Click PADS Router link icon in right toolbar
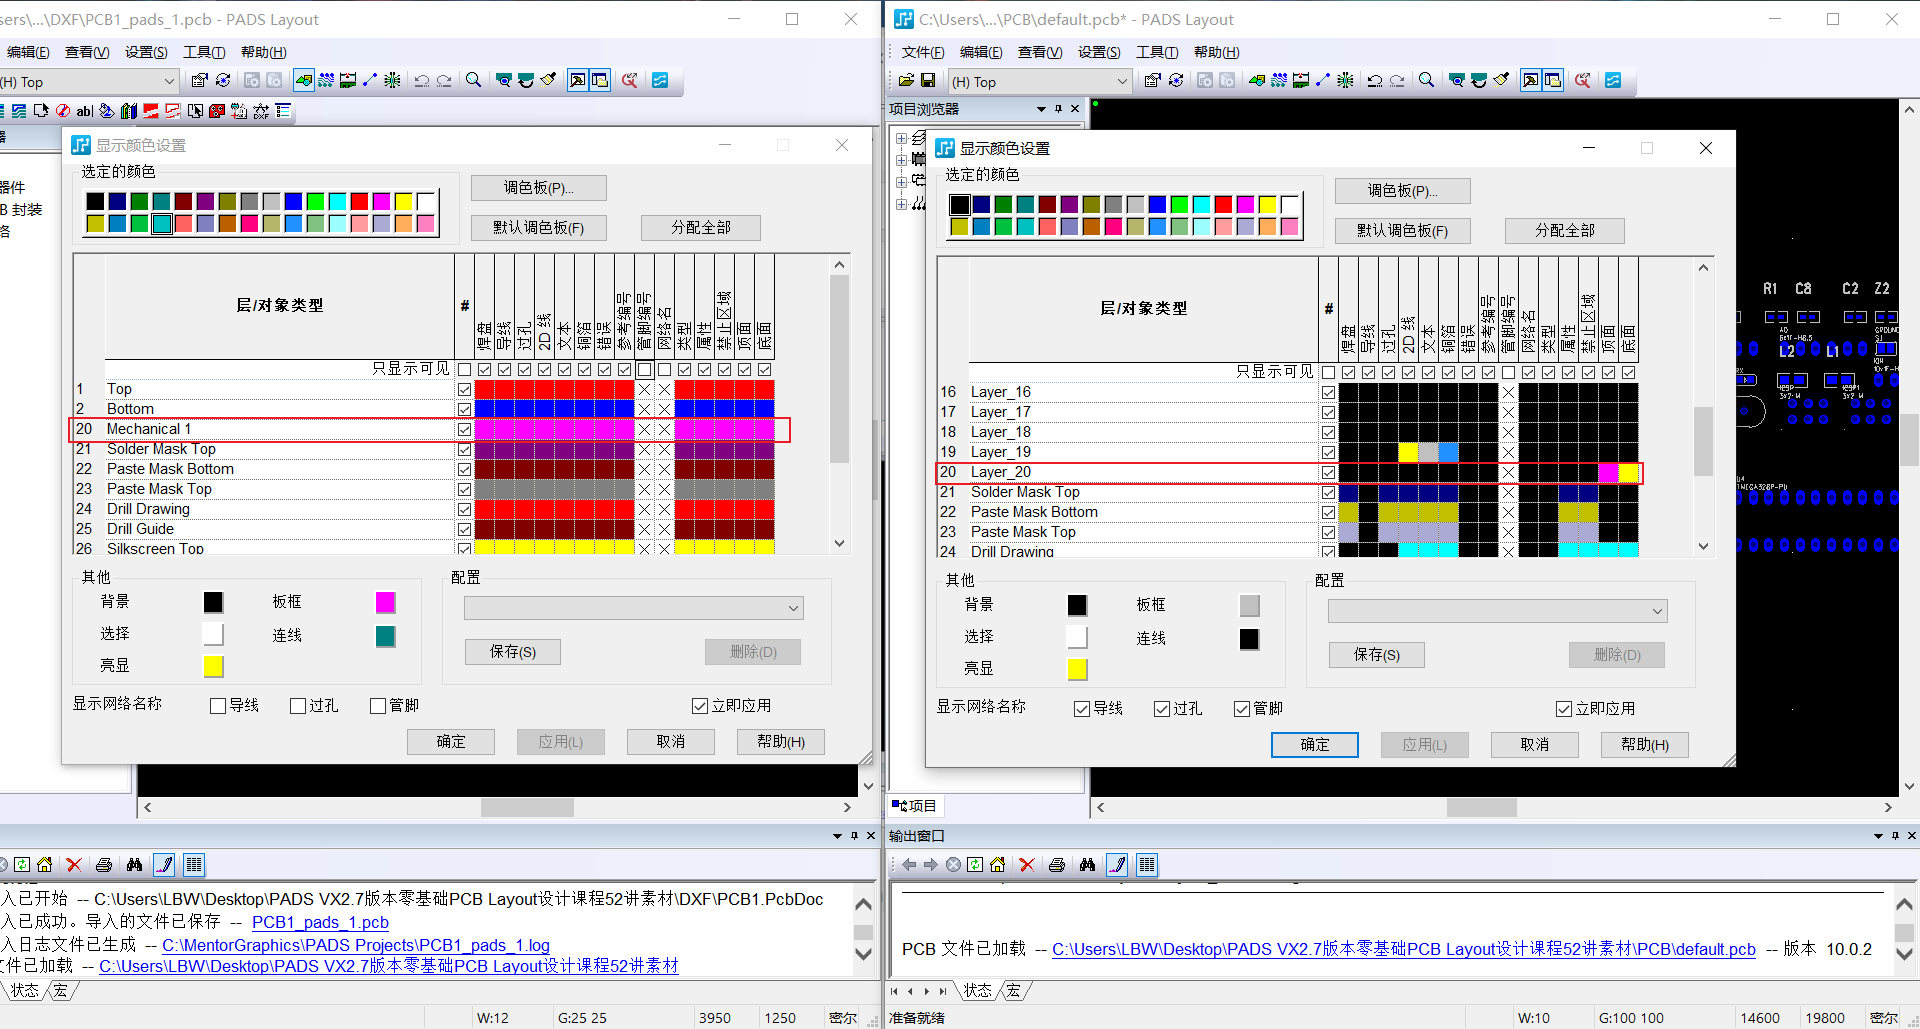Image resolution: width=1920 pixels, height=1029 pixels. 1613,81
